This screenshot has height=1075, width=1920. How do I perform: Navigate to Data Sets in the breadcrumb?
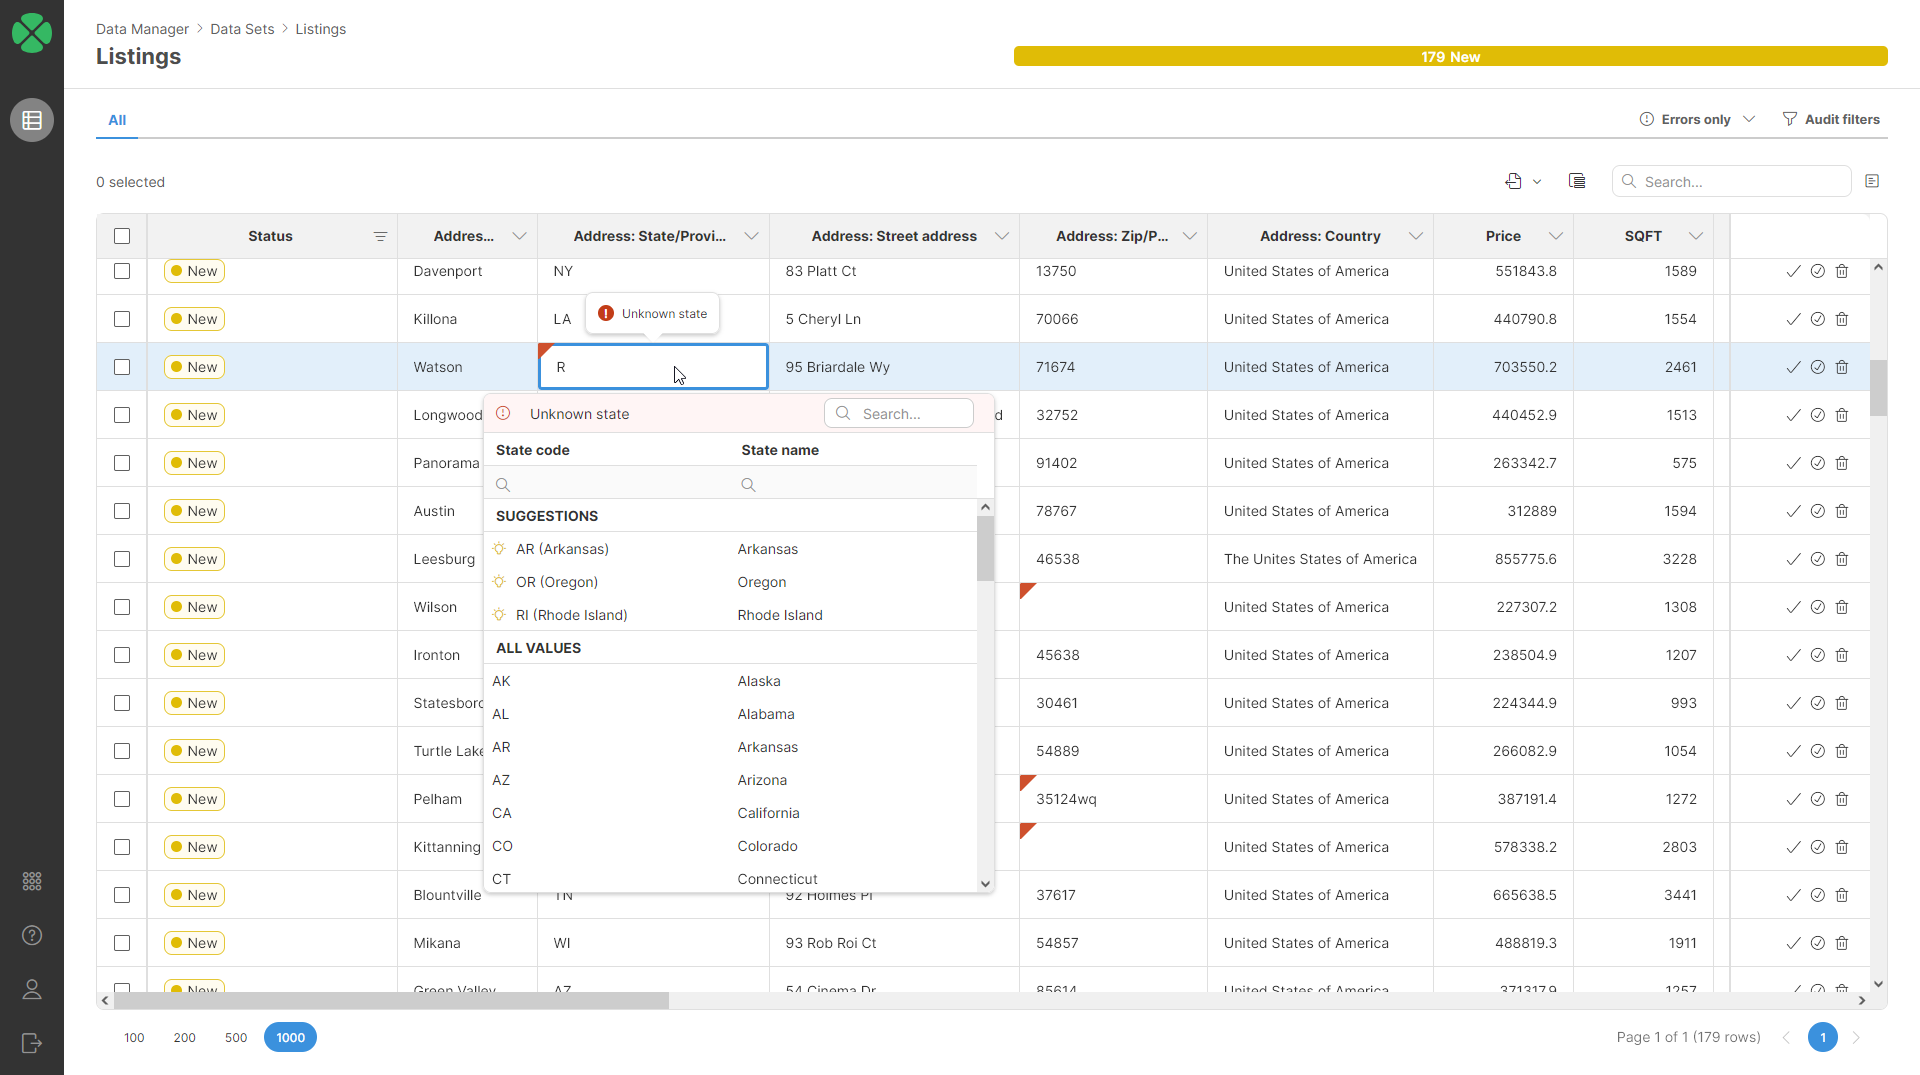tap(242, 29)
